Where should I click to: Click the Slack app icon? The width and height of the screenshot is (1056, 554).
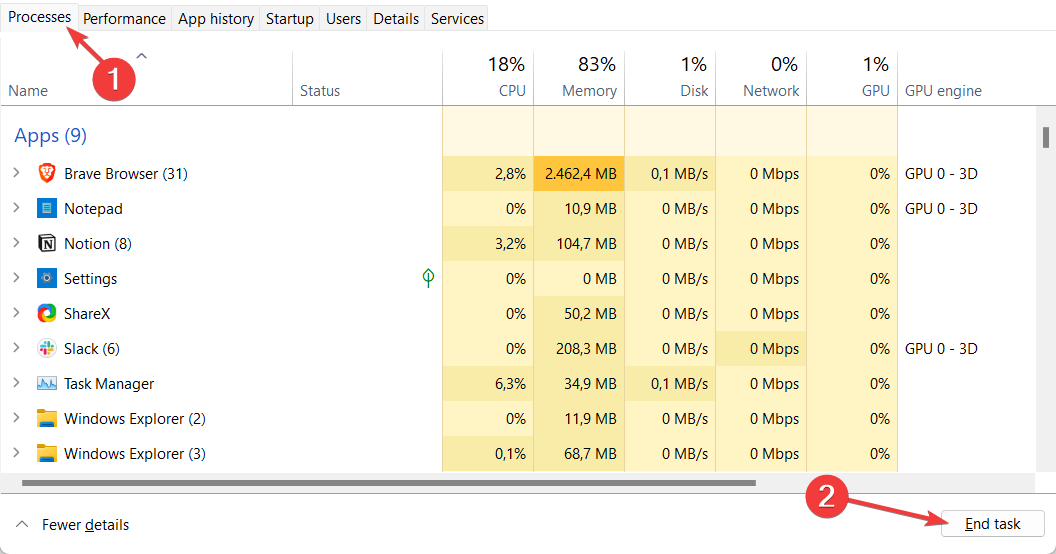click(x=46, y=348)
